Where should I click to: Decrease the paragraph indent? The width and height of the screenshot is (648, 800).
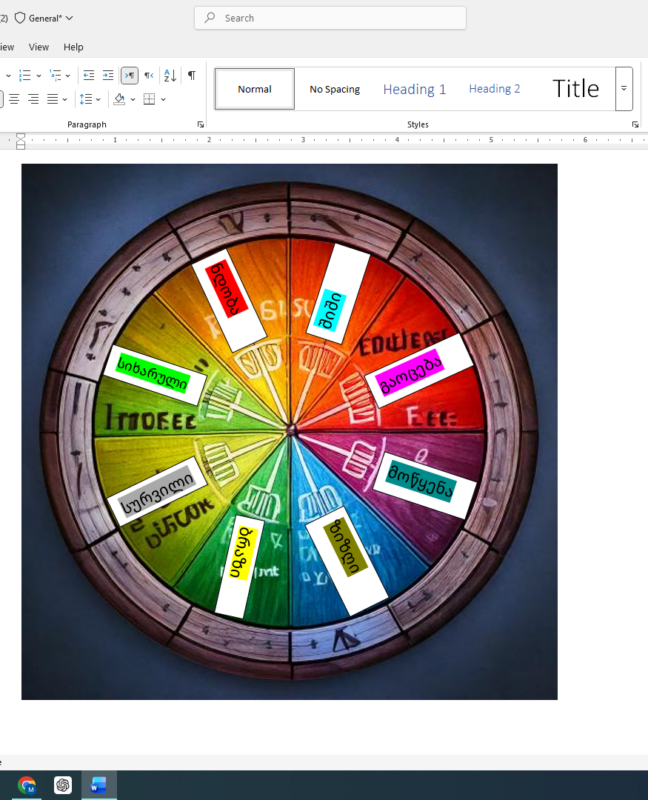coord(89,75)
